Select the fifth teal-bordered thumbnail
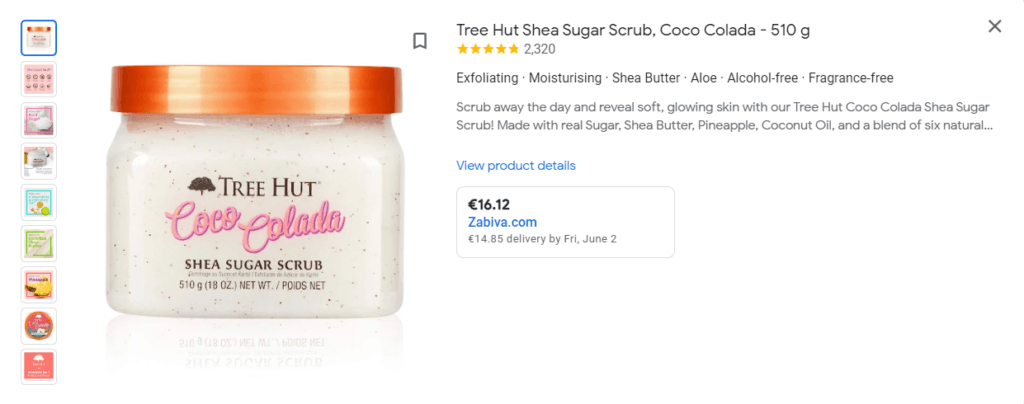The height and width of the screenshot is (404, 1024). click(39, 202)
